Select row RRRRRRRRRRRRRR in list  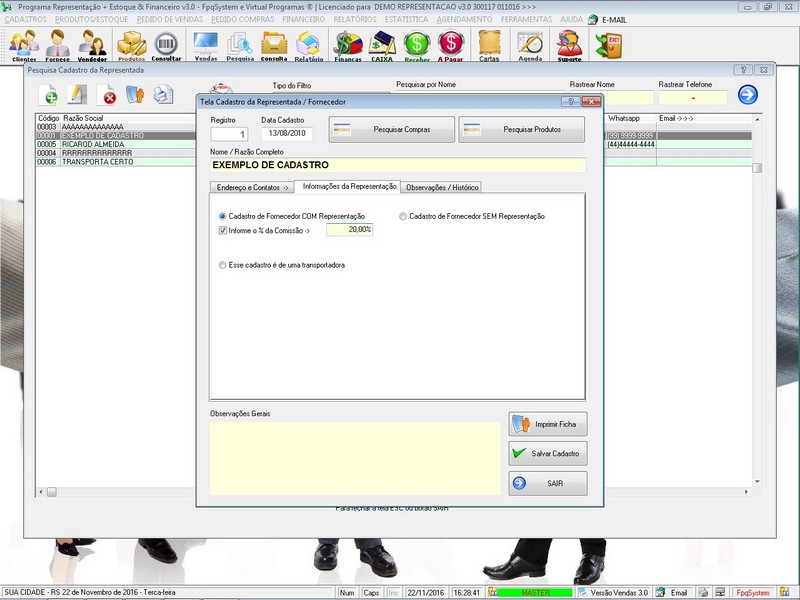pos(115,153)
